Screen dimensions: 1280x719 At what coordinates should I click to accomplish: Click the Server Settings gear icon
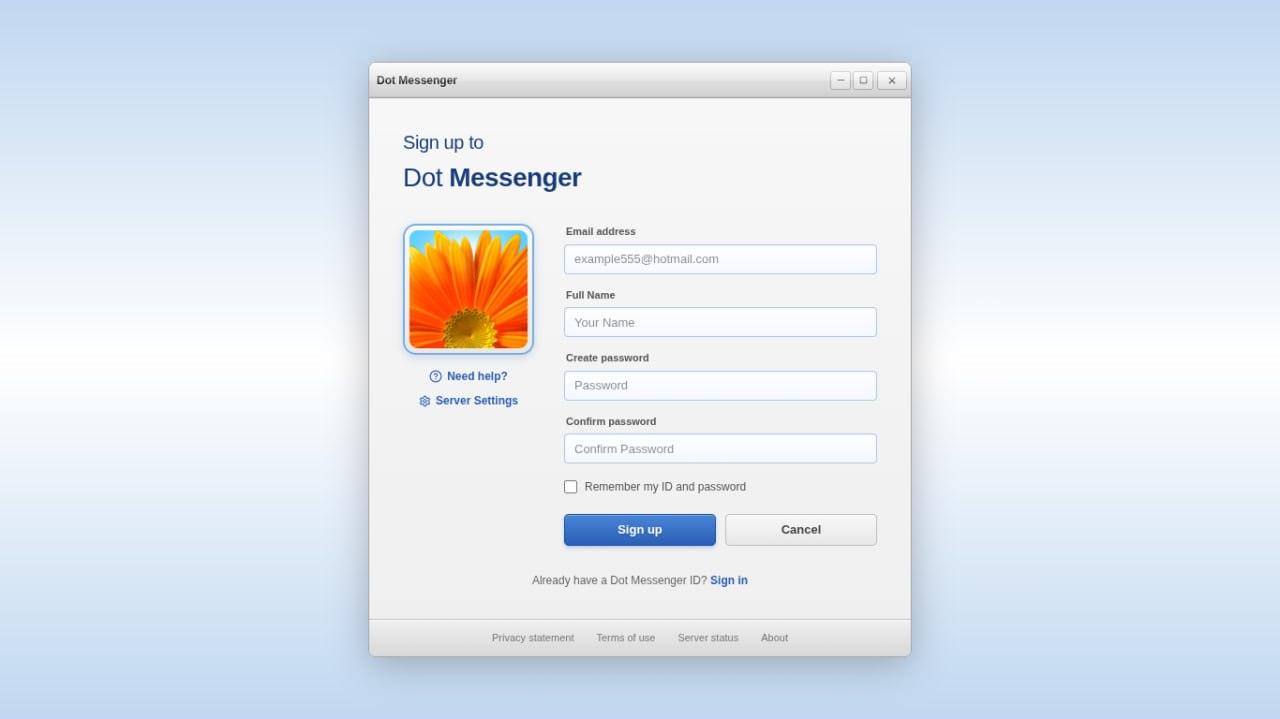[x=425, y=401]
